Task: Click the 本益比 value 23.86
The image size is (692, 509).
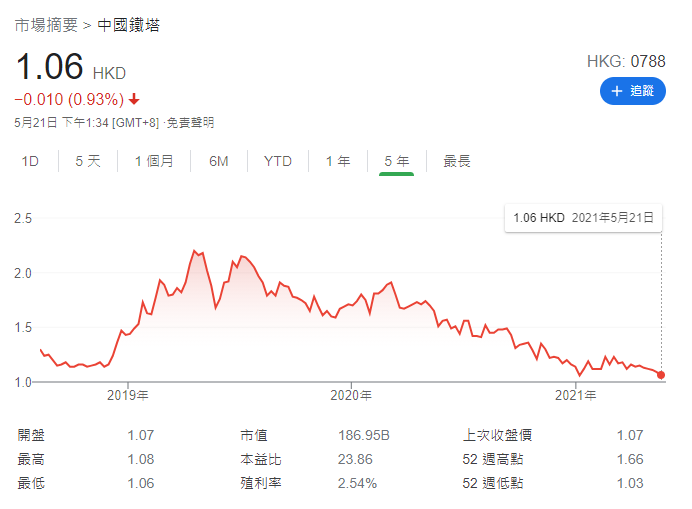Action: click(355, 459)
